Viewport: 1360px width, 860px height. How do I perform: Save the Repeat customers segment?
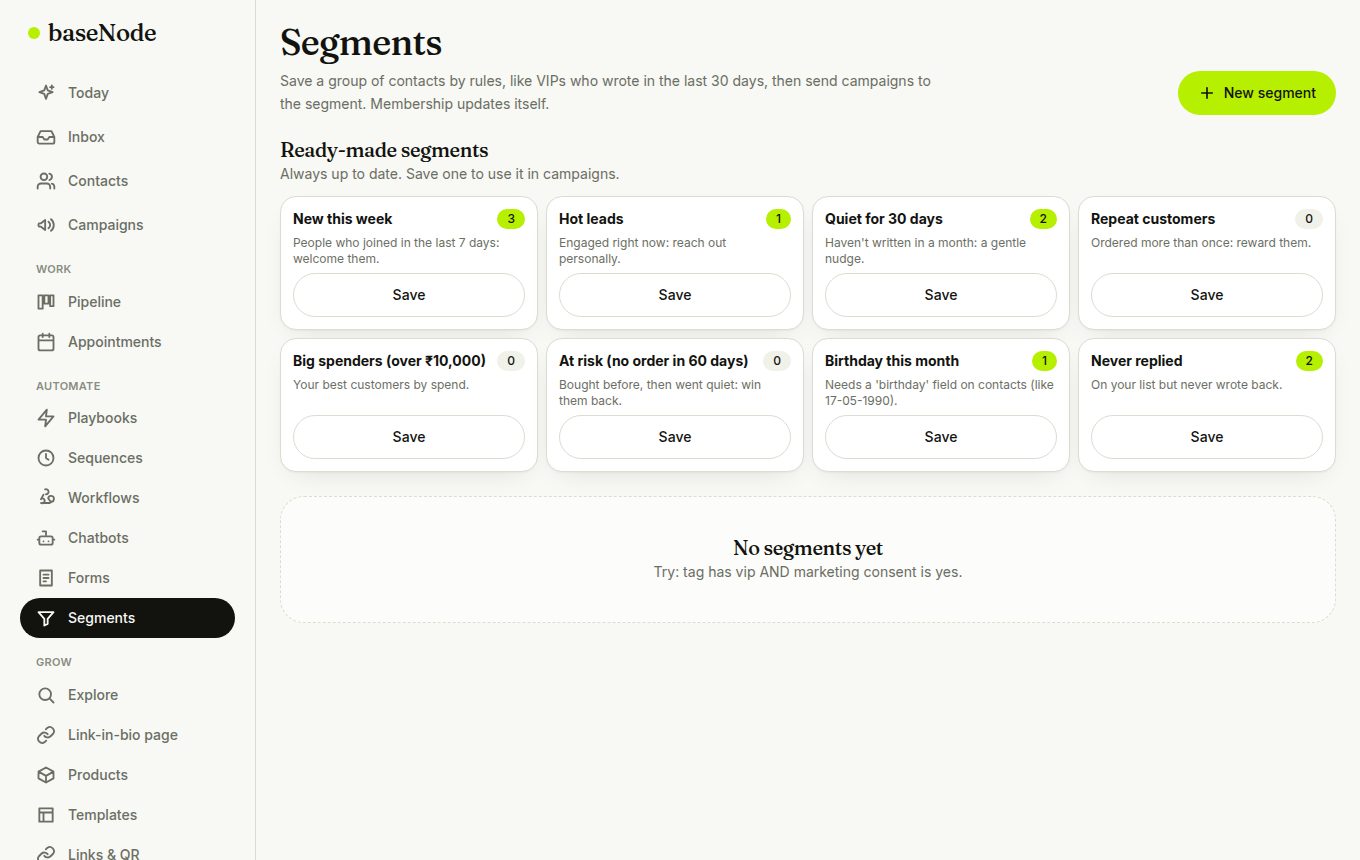[1207, 295]
